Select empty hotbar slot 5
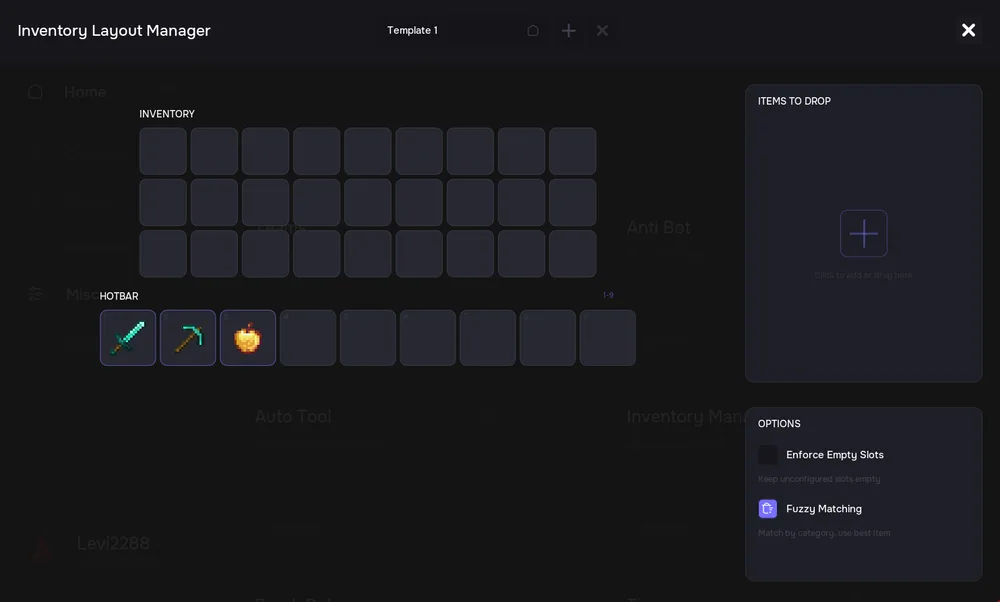Screen dimensions: 1000x602 coord(368,338)
